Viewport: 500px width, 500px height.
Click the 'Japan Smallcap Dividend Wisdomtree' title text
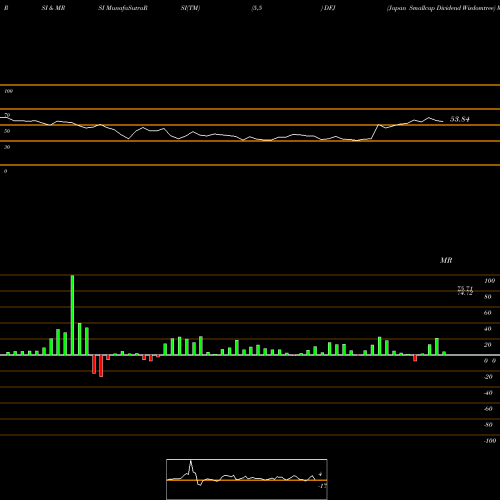coord(441,8)
